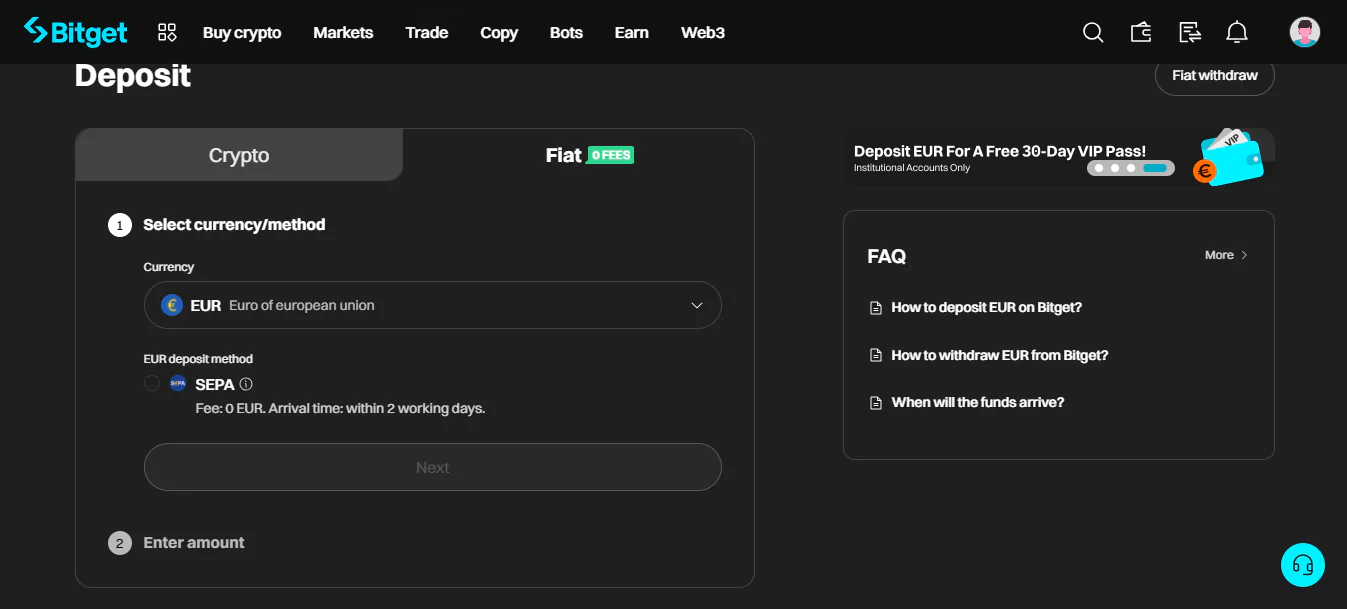This screenshot has width=1347, height=609.
Task: Click the banner carousel pagination dots
Action: (1131, 168)
